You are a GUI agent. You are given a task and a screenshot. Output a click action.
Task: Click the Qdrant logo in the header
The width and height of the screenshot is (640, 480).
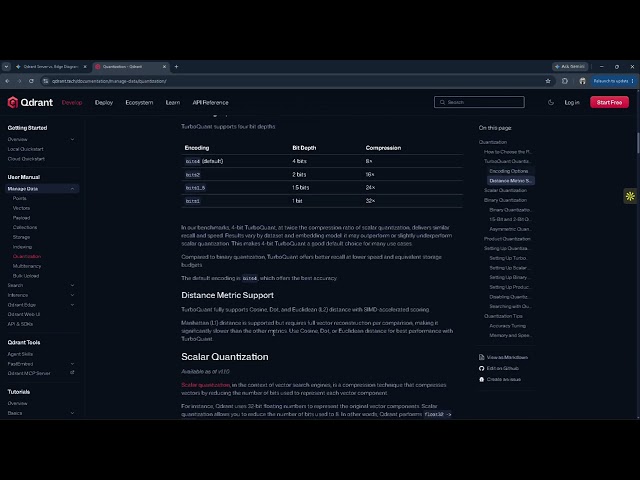pyautogui.click(x=30, y=102)
